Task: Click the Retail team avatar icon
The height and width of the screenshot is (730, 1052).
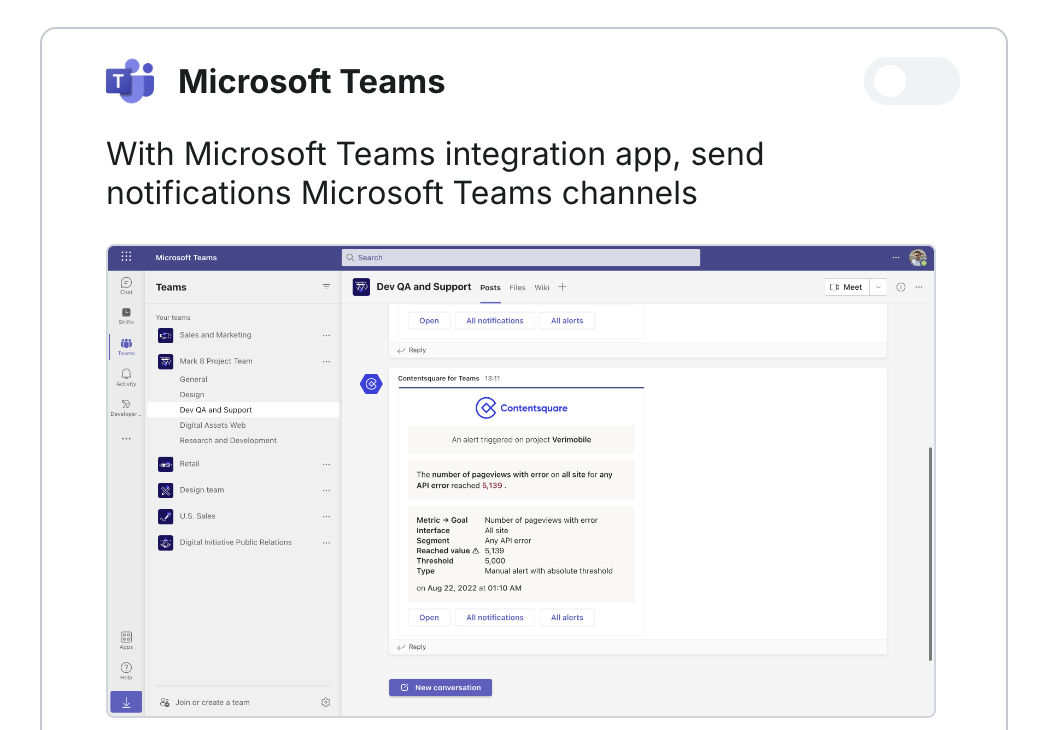Action: pyautogui.click(x=166, y=464)
